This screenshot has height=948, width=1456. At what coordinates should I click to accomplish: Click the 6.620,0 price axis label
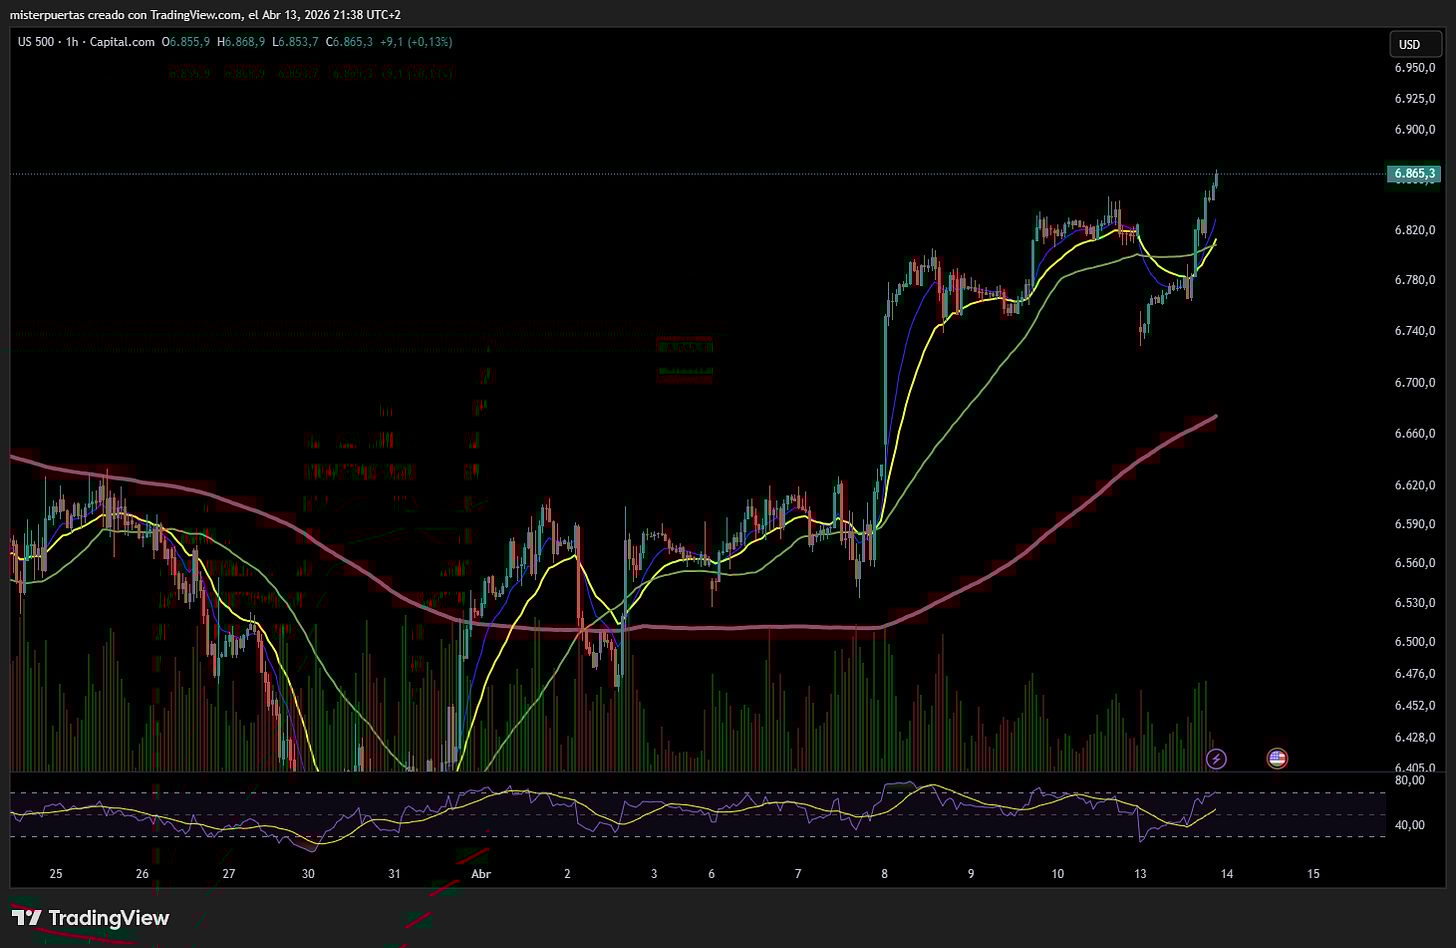tap(1415, 486)
